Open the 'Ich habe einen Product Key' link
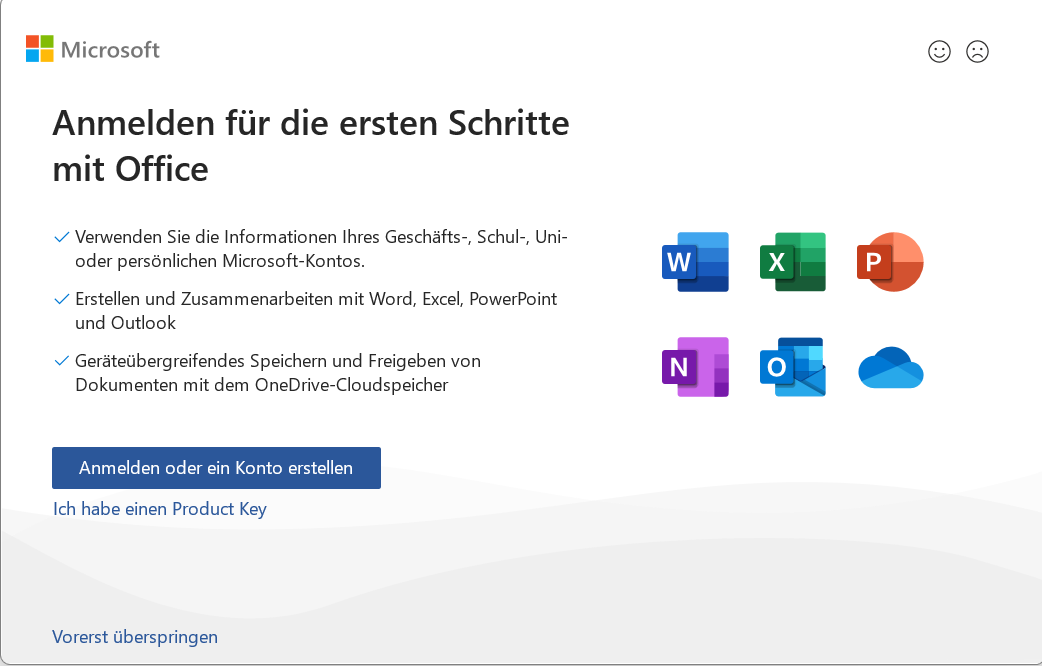 tap(160, 509)
